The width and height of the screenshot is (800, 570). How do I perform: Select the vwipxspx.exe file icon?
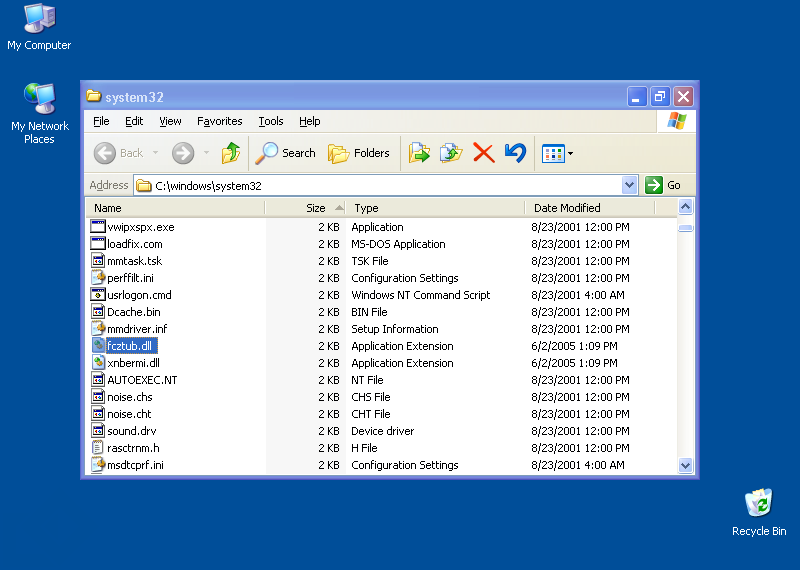97,227
